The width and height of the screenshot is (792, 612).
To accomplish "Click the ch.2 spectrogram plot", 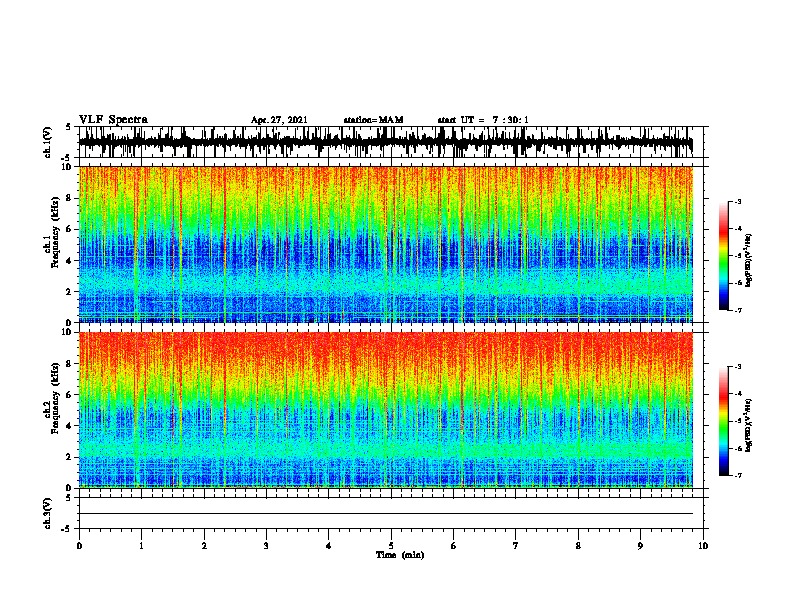I will (385, 410).
